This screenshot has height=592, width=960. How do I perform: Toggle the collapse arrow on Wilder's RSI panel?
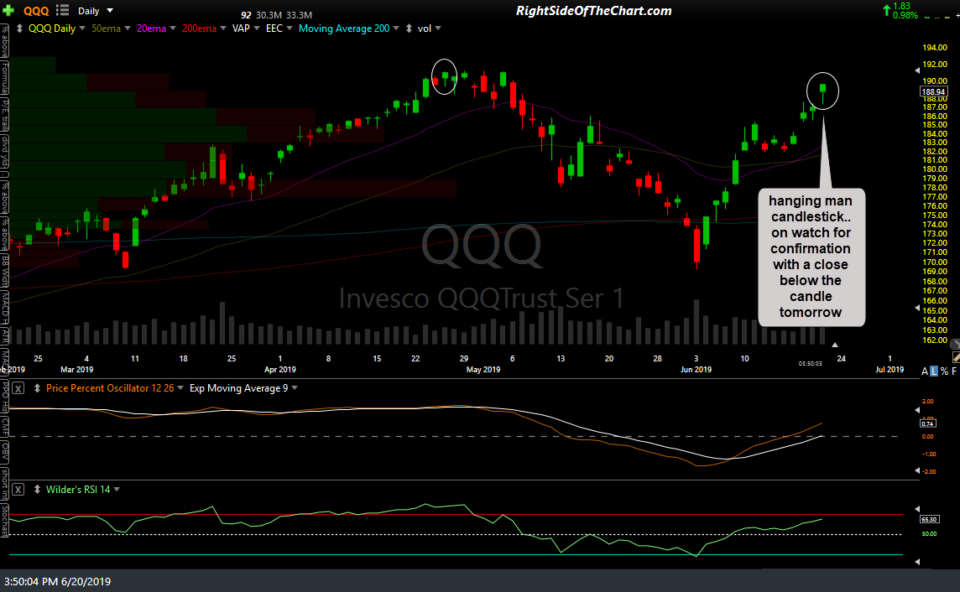[x=36, y=489]
